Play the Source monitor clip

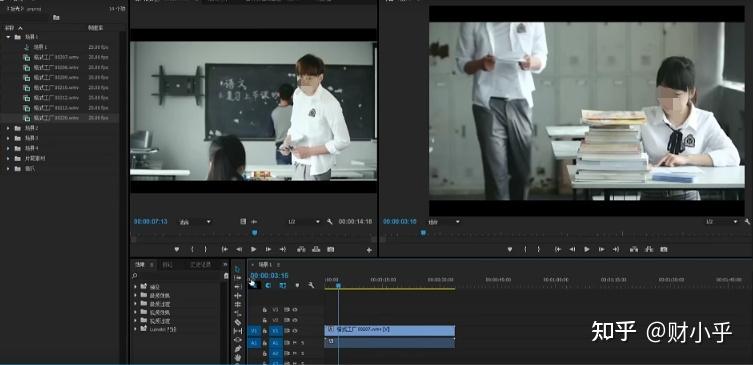click(x=254, y=249)
